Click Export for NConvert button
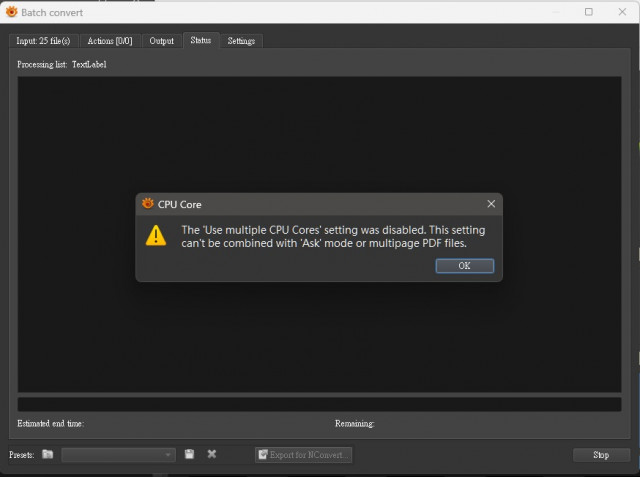640x477 pixels. pyautogui.click(x=304, y=455)
